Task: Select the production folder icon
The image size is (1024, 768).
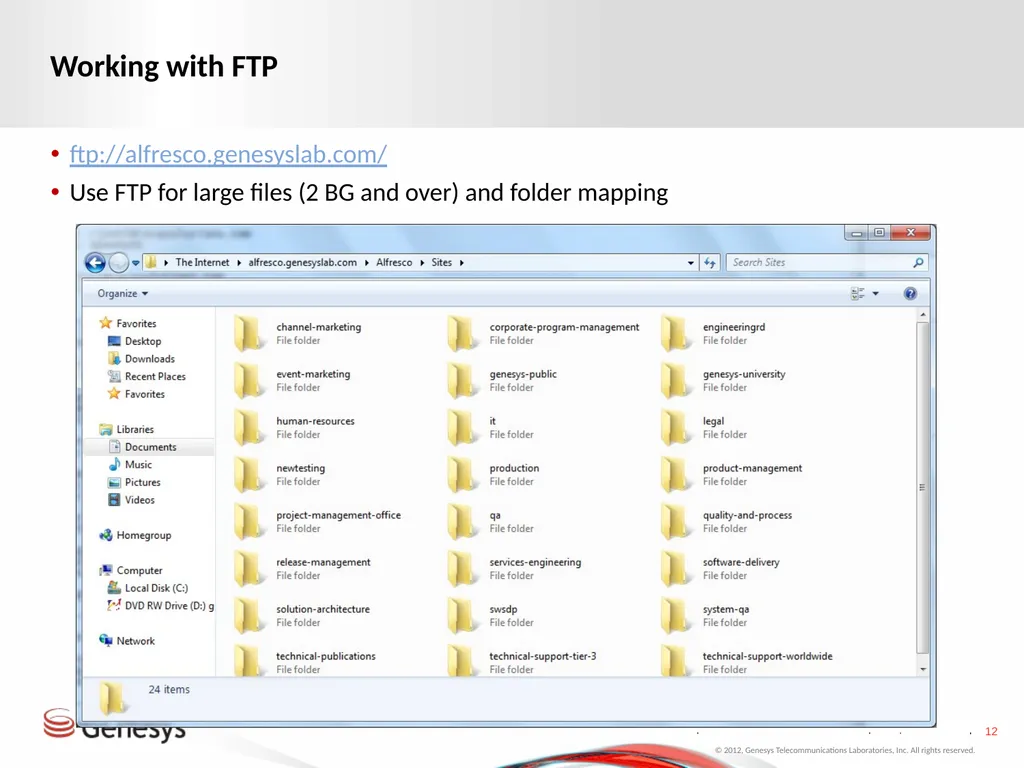Action: click(462, 474)
